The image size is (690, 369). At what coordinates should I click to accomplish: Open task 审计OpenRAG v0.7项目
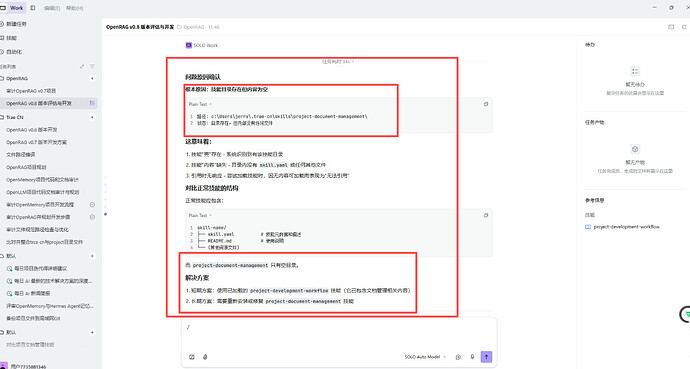(31, 91)
